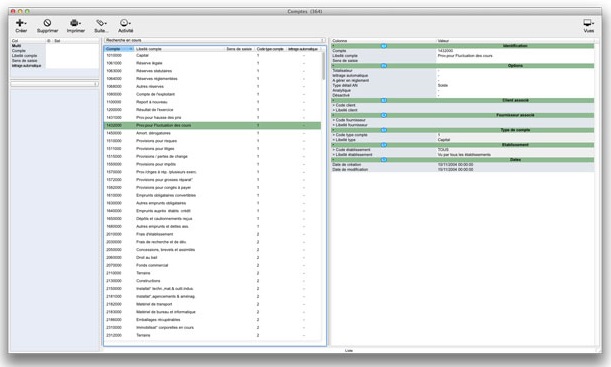The width and height of the screenshot is (611, 367).
Task: Select the Provisions pour impôts row
Action: (213, 164)
